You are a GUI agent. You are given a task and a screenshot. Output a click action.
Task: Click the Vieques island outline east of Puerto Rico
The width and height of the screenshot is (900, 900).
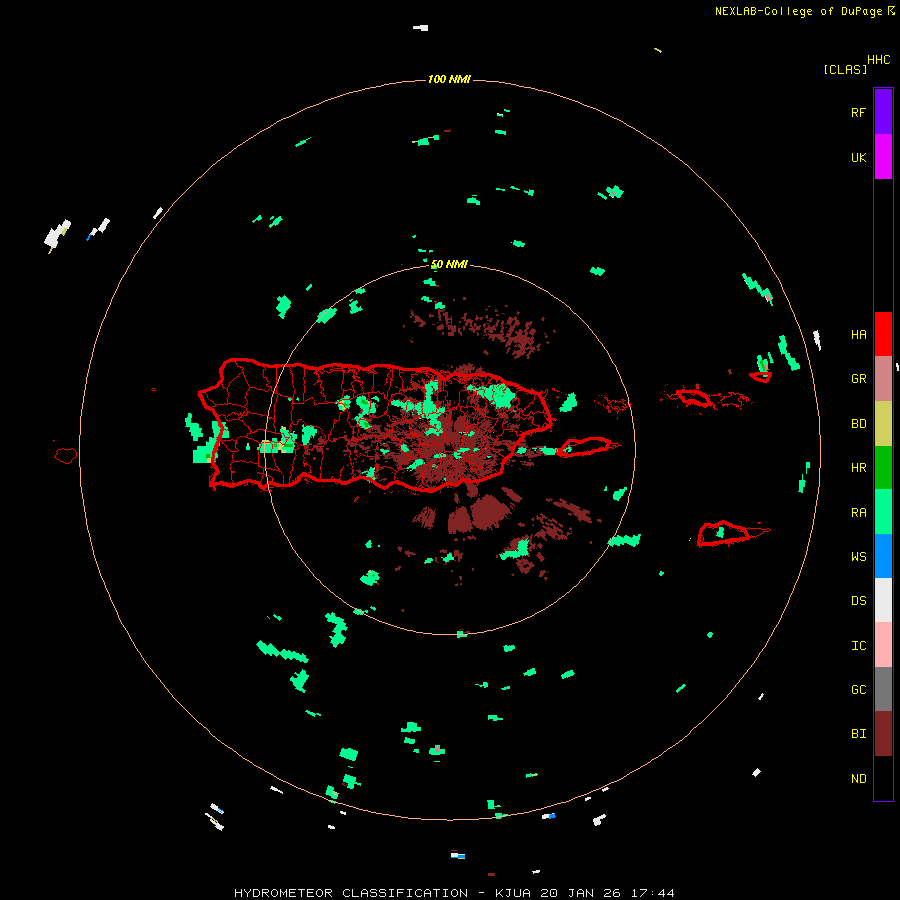[584, 447]
